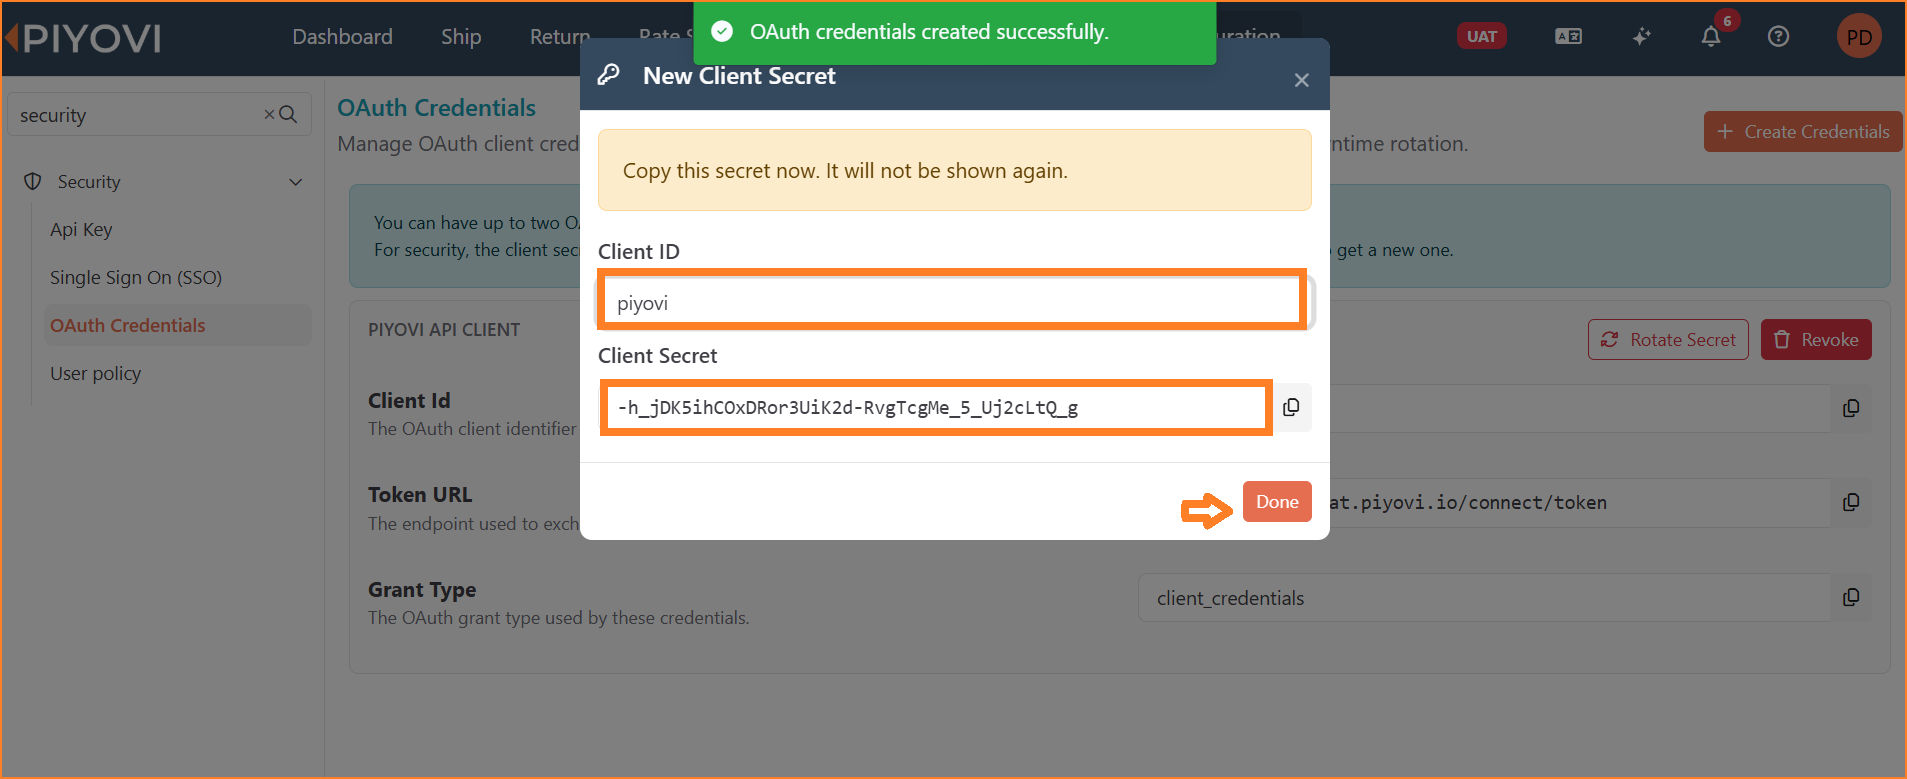Viewport: 1907px width, 779px height.
Task: Open the Return menu
Action: (x=560, y=37)
